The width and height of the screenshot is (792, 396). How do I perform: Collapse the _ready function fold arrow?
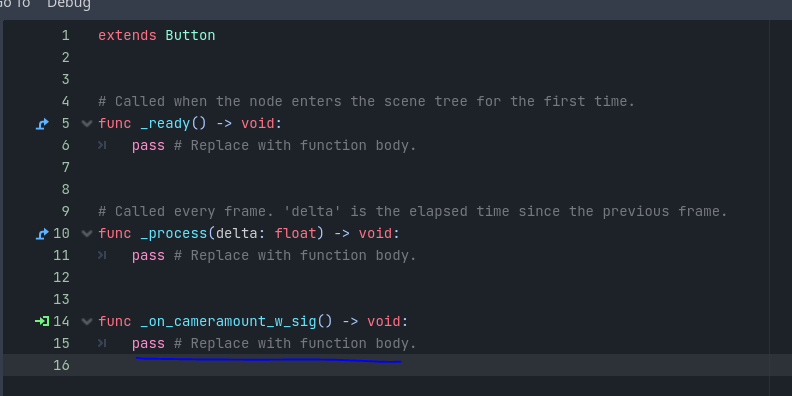pyautogui.click(x=87, y=124)
